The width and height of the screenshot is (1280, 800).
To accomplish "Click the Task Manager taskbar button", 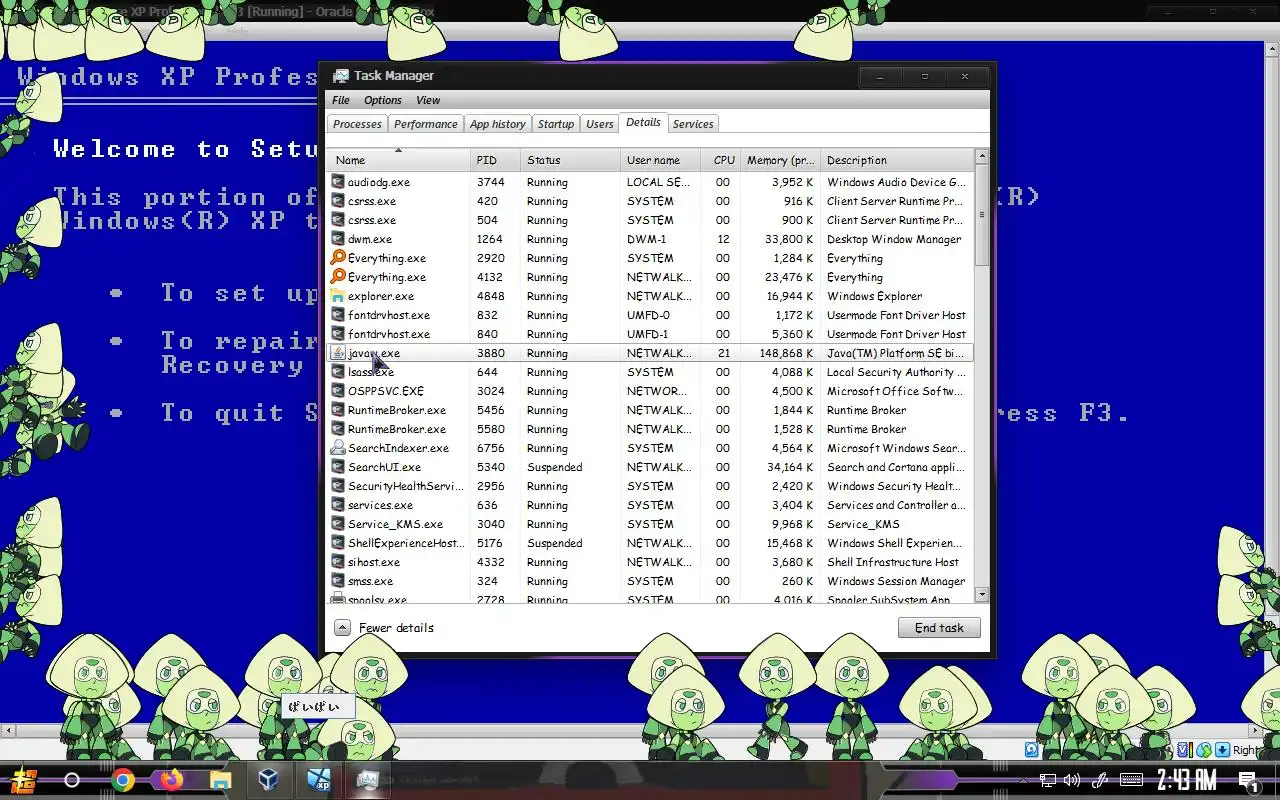I will click(x=367, y=780).
